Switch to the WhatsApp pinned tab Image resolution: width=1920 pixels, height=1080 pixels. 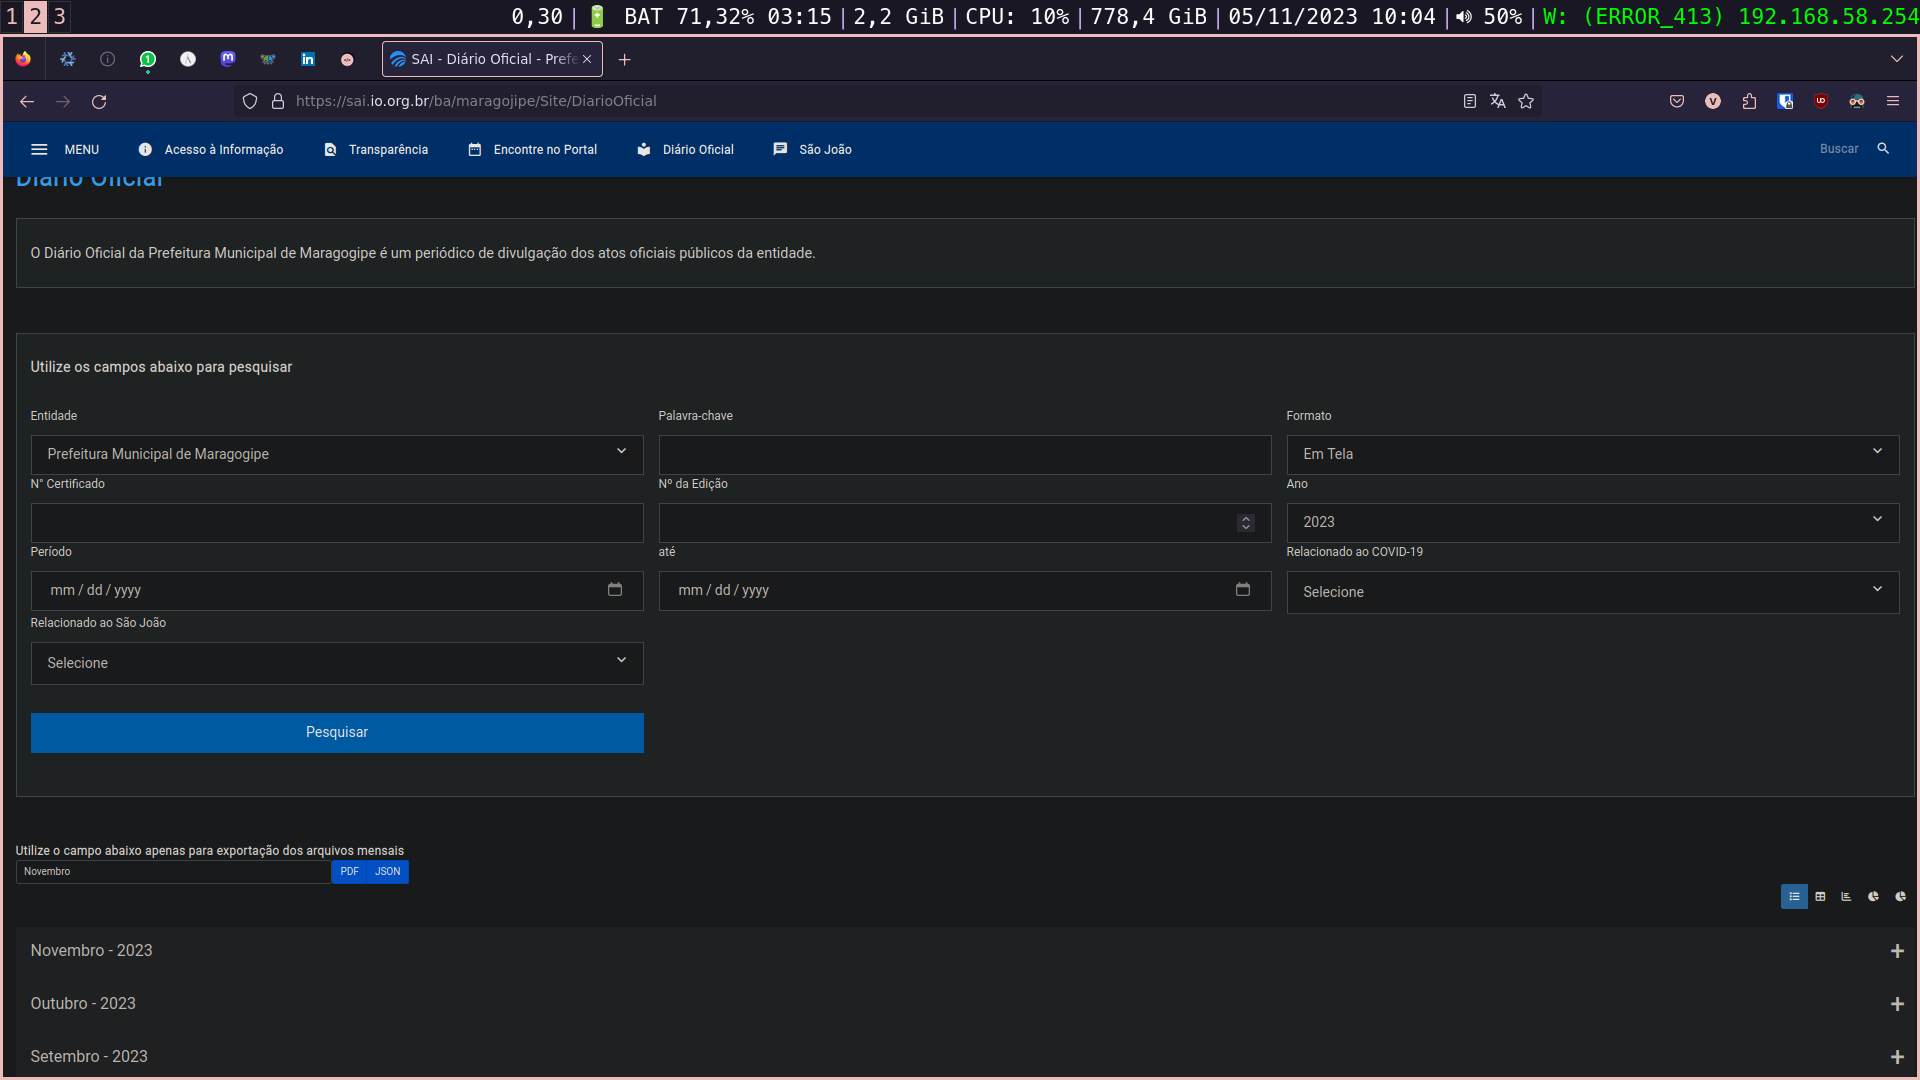[148, 59]
